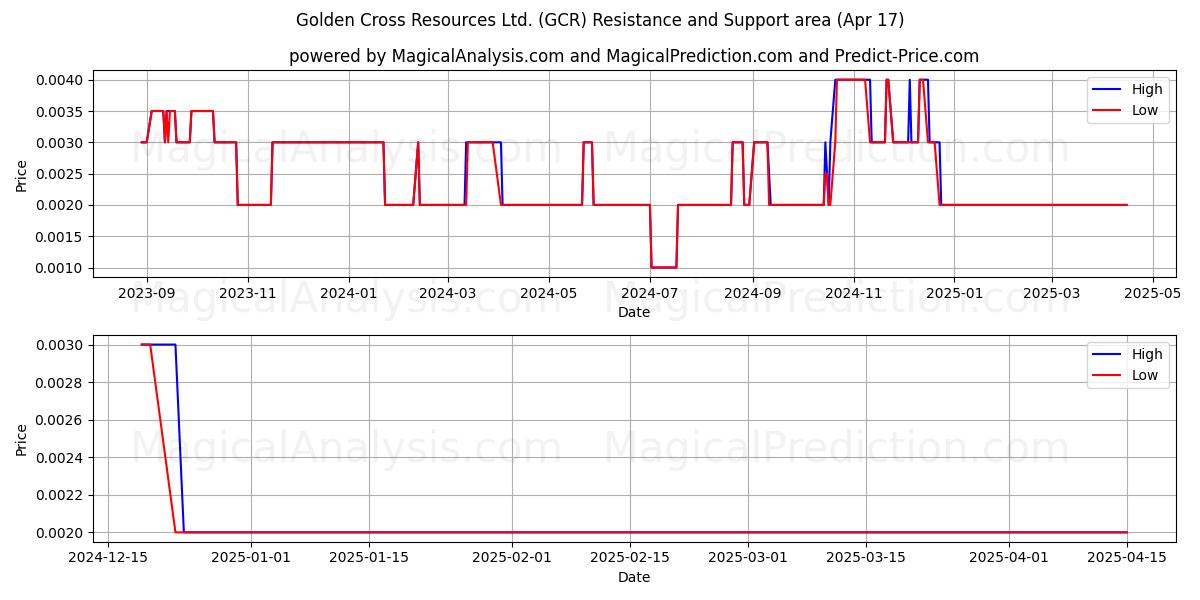Click the 2025-04-01 date tick label
The image size is (1200, 600).
coord(1009,560)
